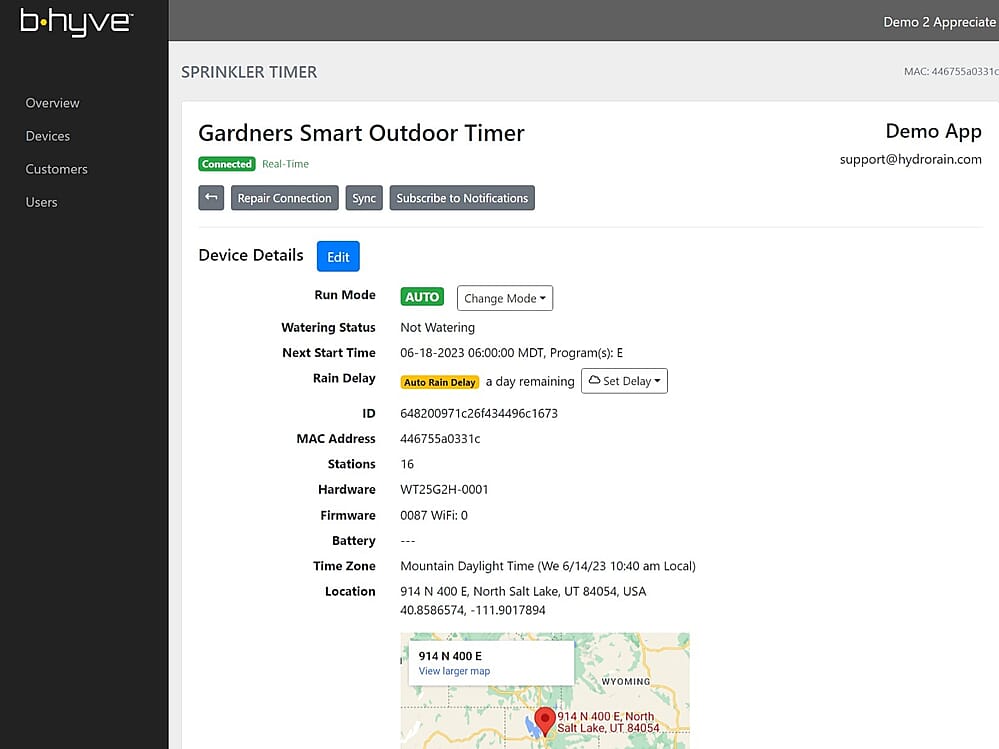Click the AUTO run mode badge
Viewport: 999px width, 749px height.
click(x=422, y=297)
